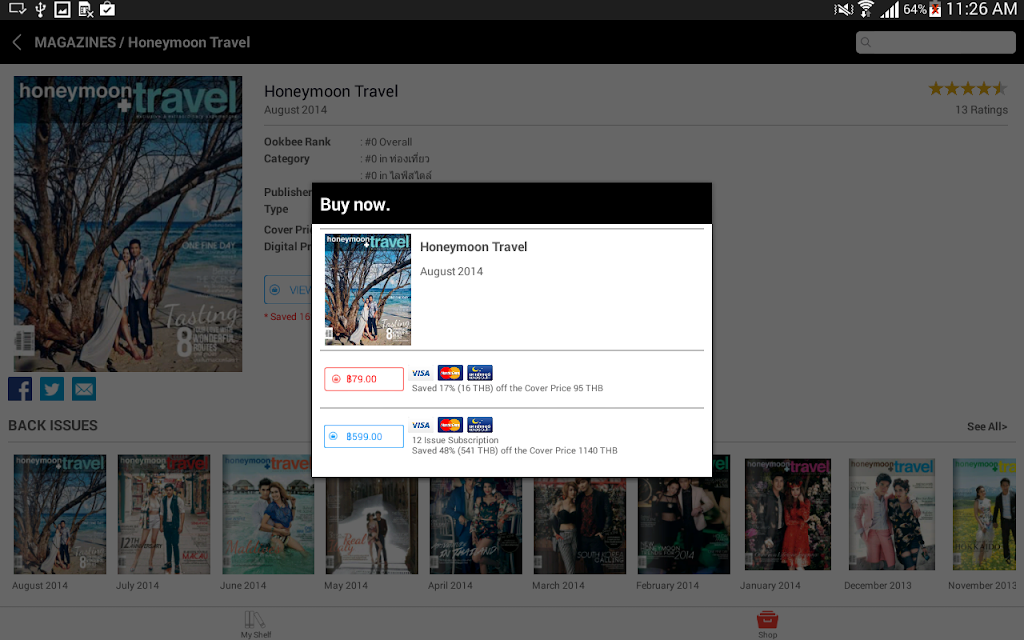The image size is (1024, 640).
Task: Click the search magnifier icon
Action: click(866, 42)
